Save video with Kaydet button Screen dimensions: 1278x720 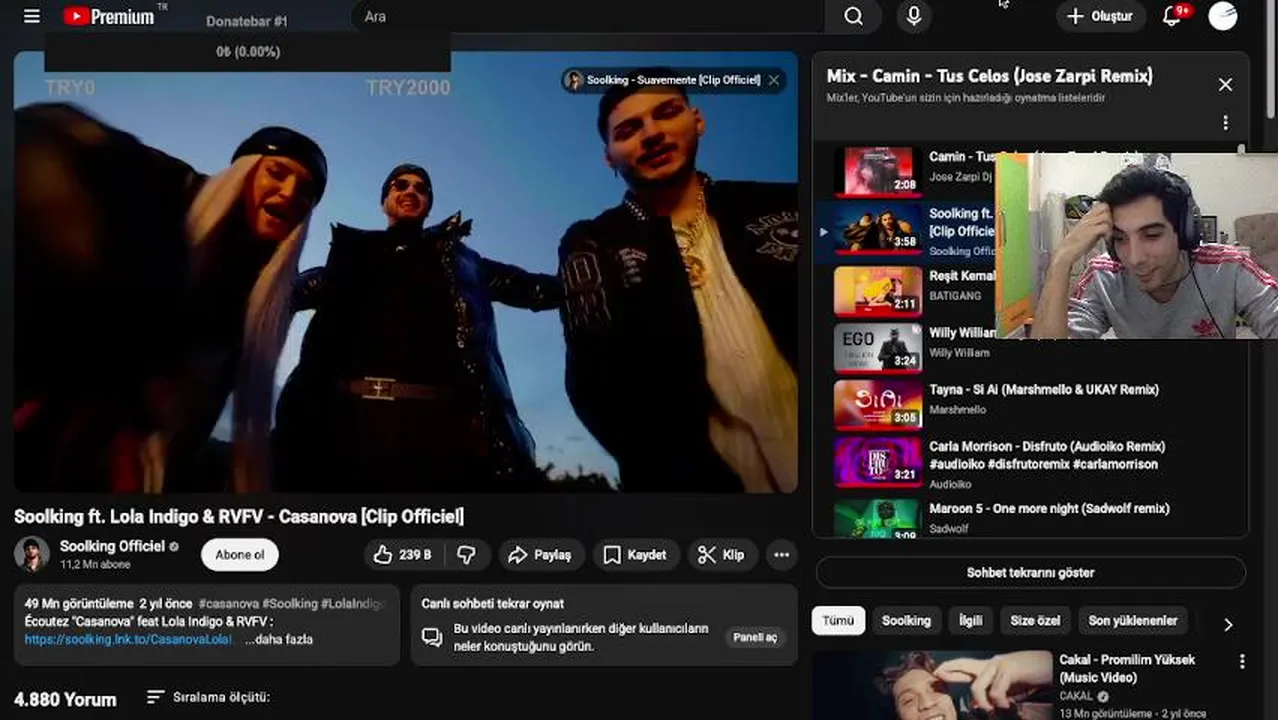(x=636, y=555)
